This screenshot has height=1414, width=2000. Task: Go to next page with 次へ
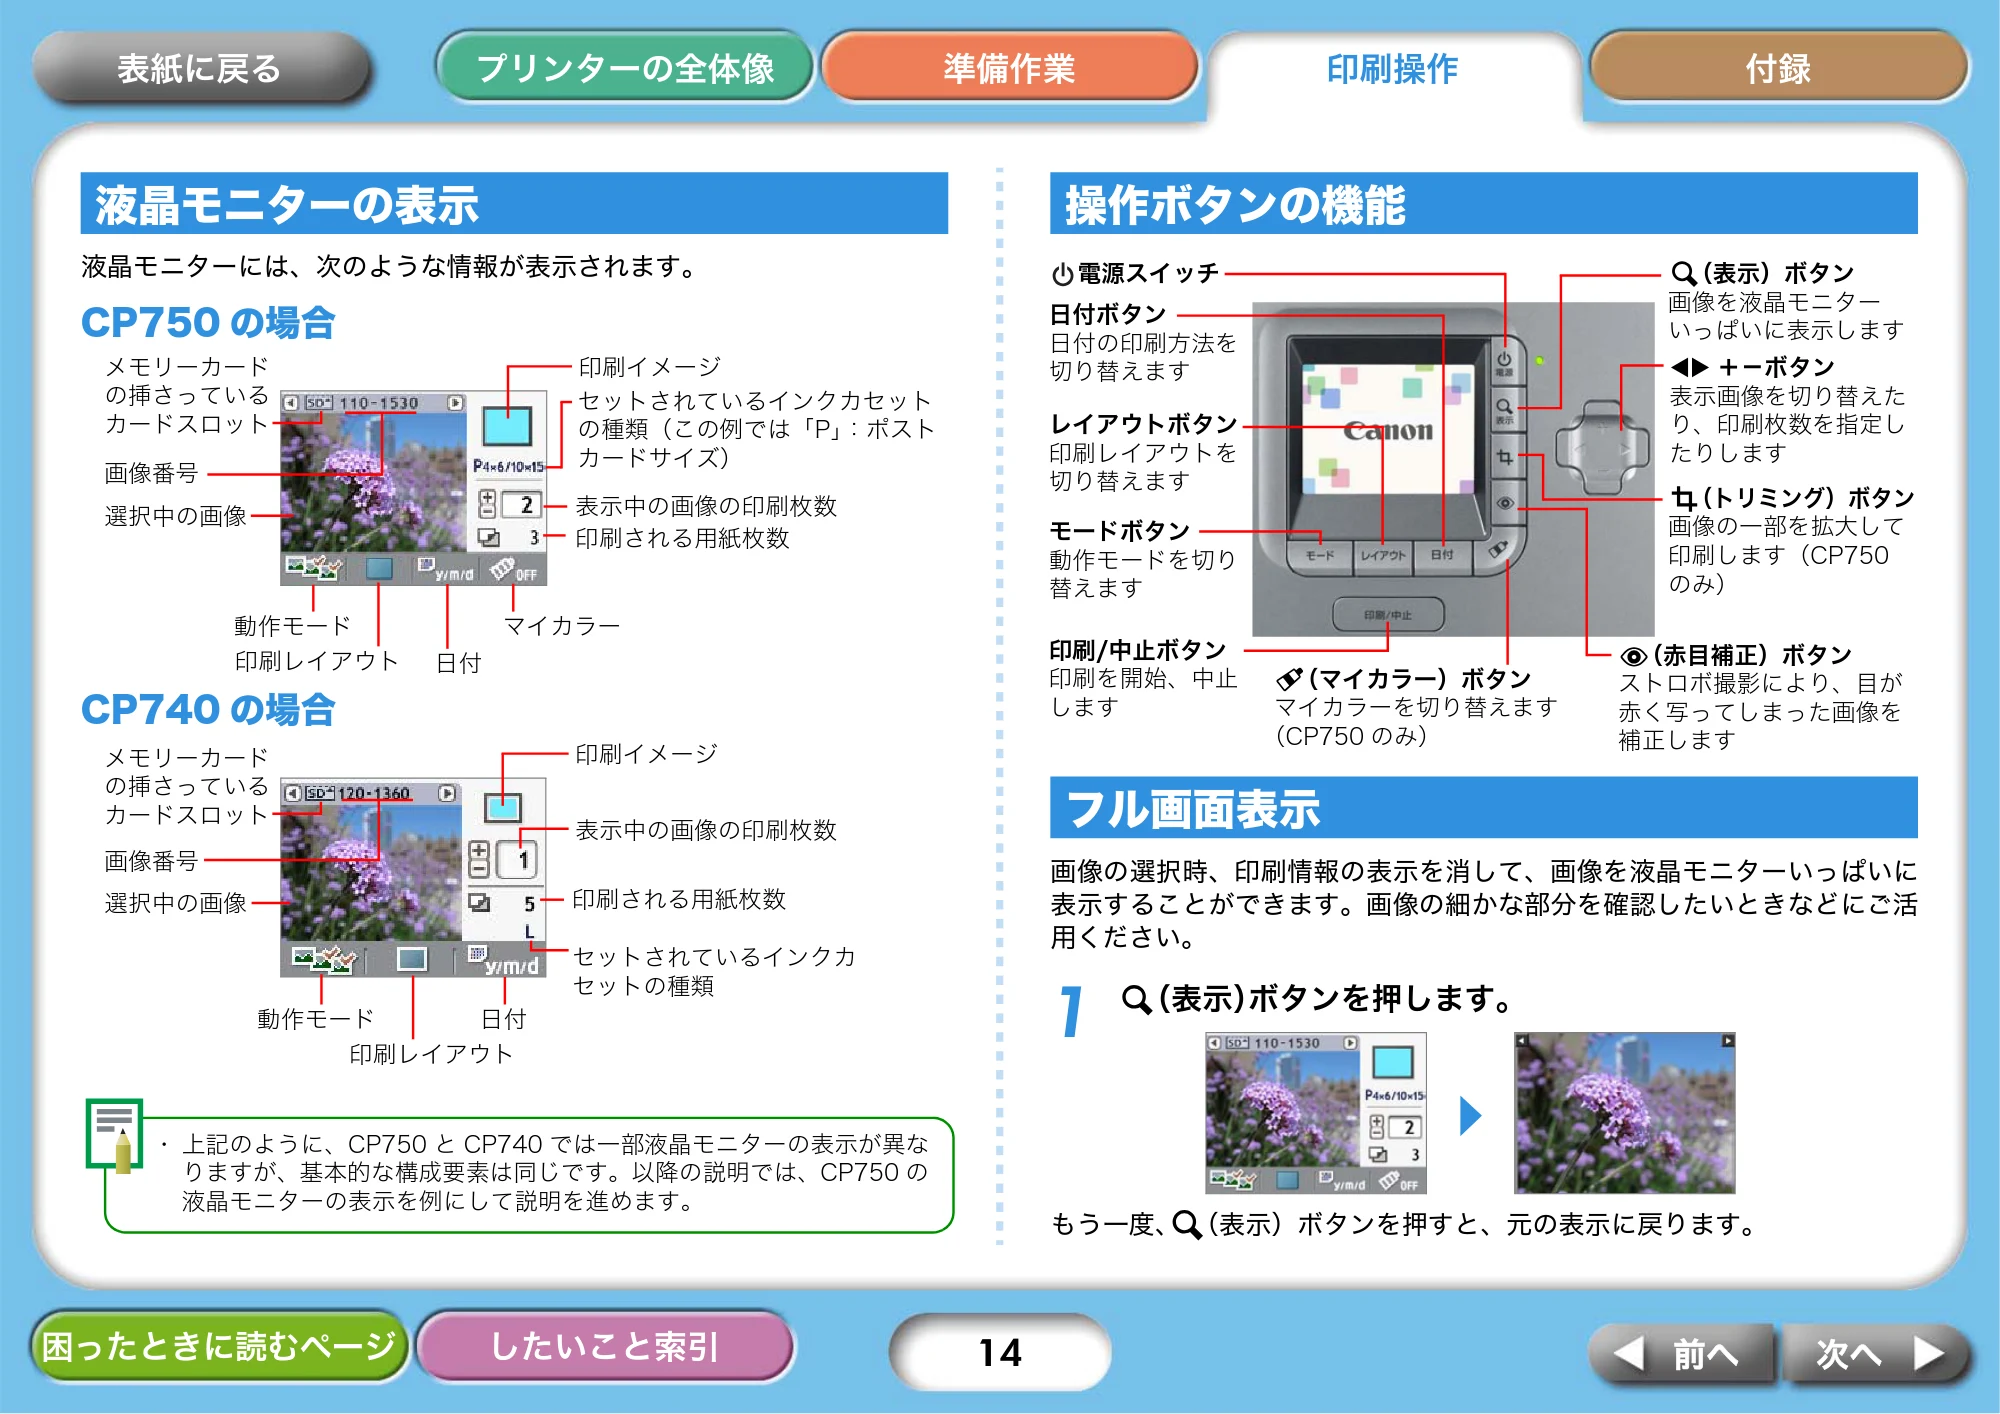(1877, 1354)
